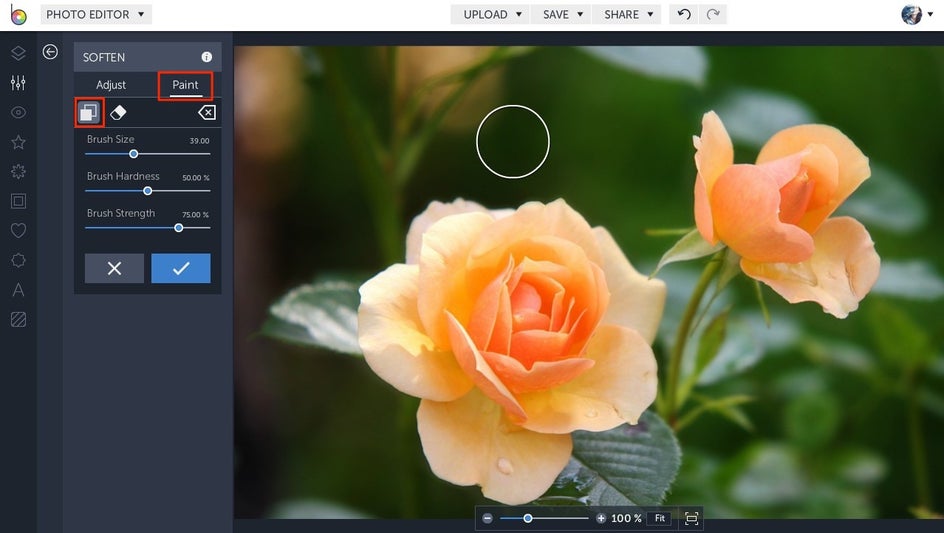Screen dimensions: 944x533
Task: Click the SOFTEN panel title
Action: pyautogui.click(x=104, y=57)
